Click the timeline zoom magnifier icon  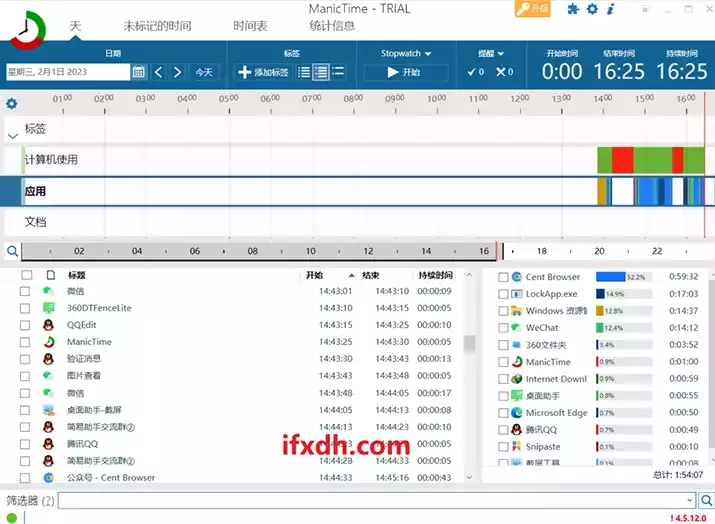12,251
